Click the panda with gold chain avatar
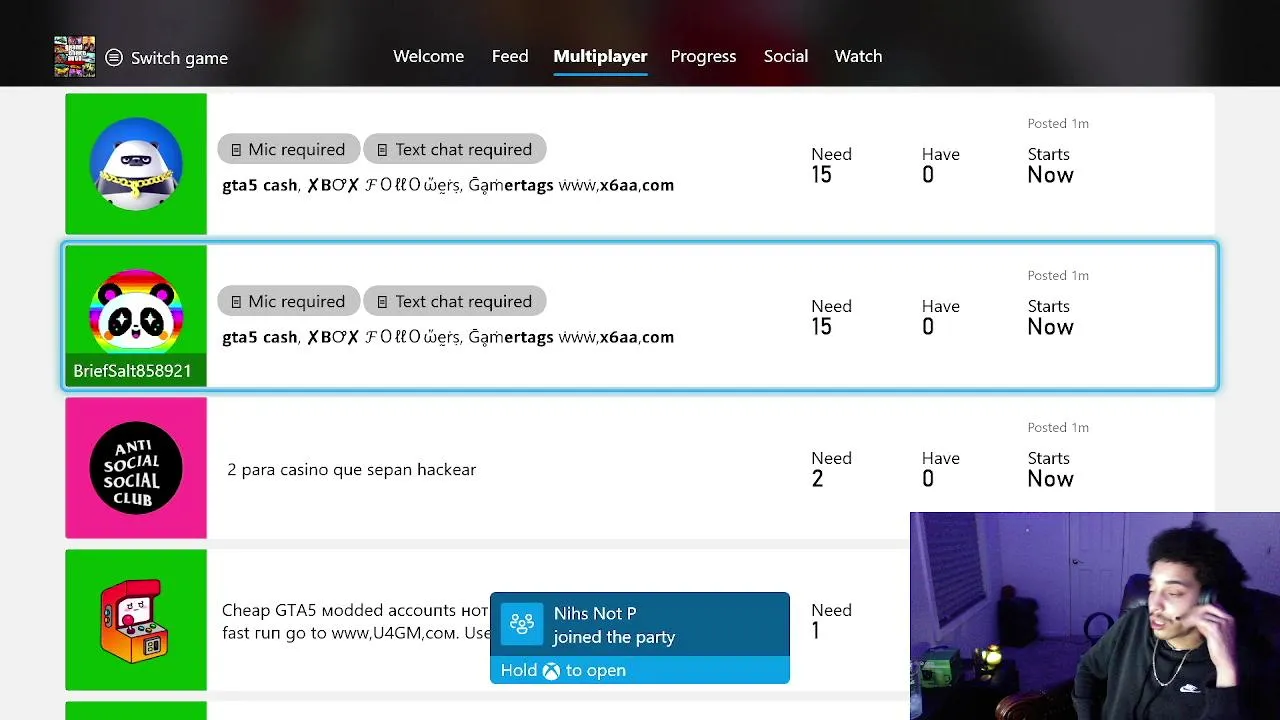This screenshot has height=720, width=1280. [x=136, y=164]
